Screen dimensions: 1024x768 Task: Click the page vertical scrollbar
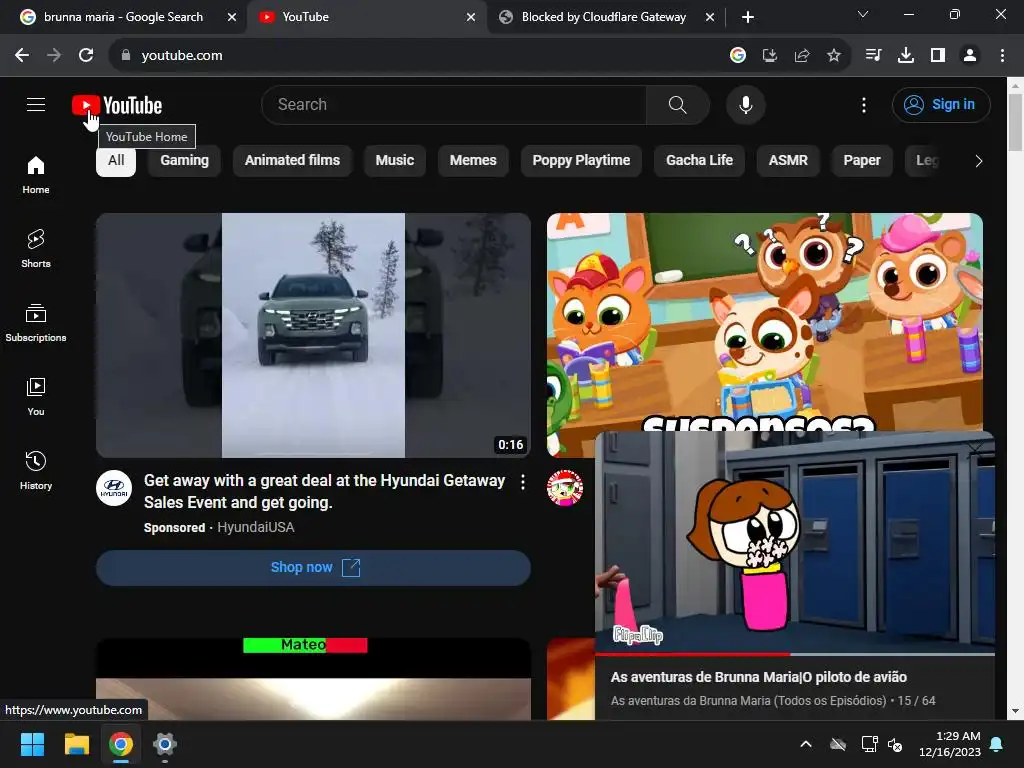(1015, 123)
